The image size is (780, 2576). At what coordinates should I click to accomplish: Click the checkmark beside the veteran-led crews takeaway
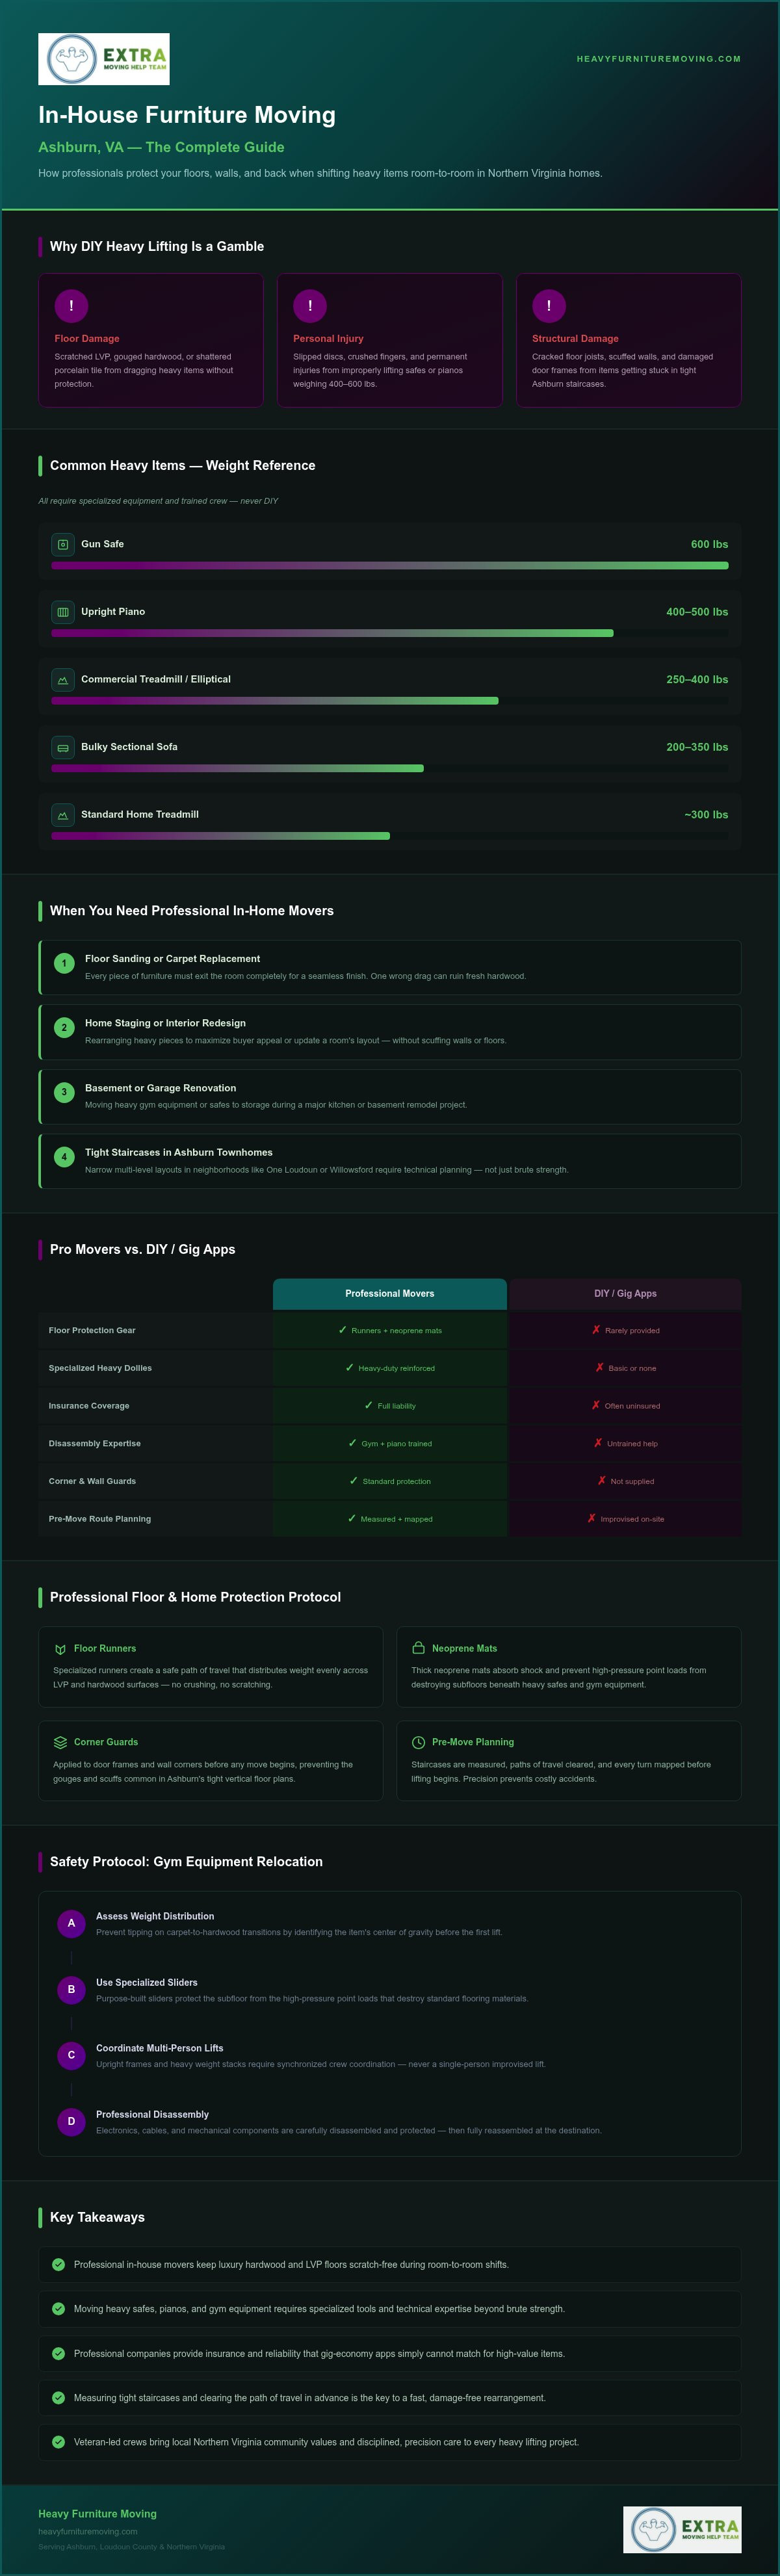click(58, 2442)
